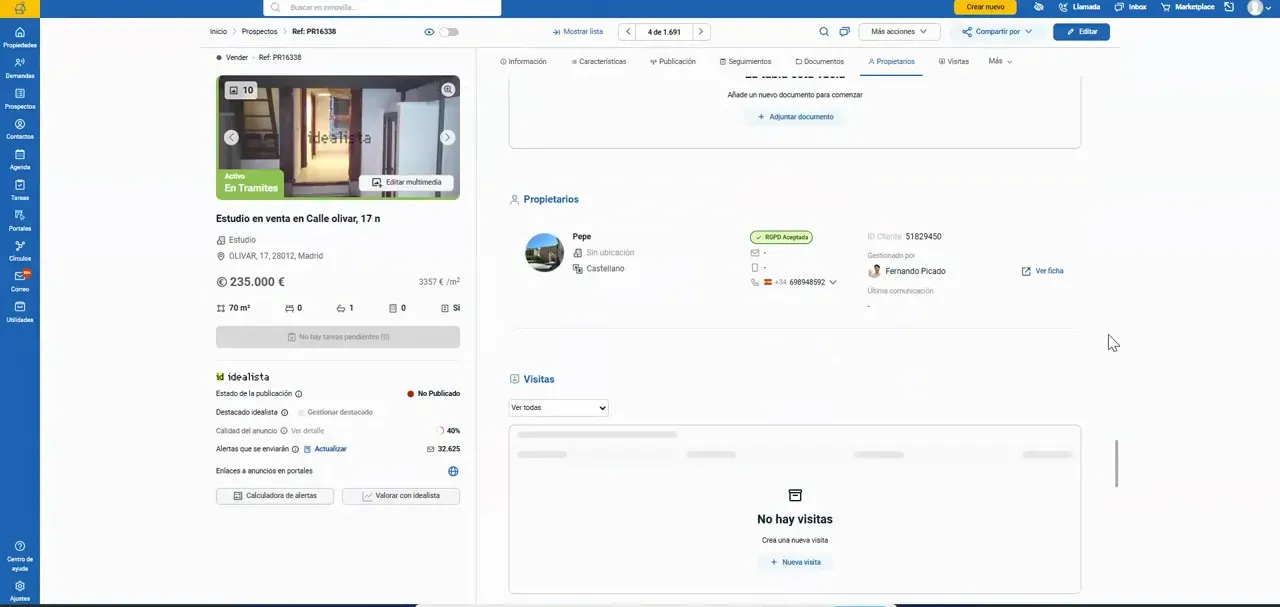Click the magnifier search icon in toolbar
This screenshot has height=607, width=1280.
point(824,32)
